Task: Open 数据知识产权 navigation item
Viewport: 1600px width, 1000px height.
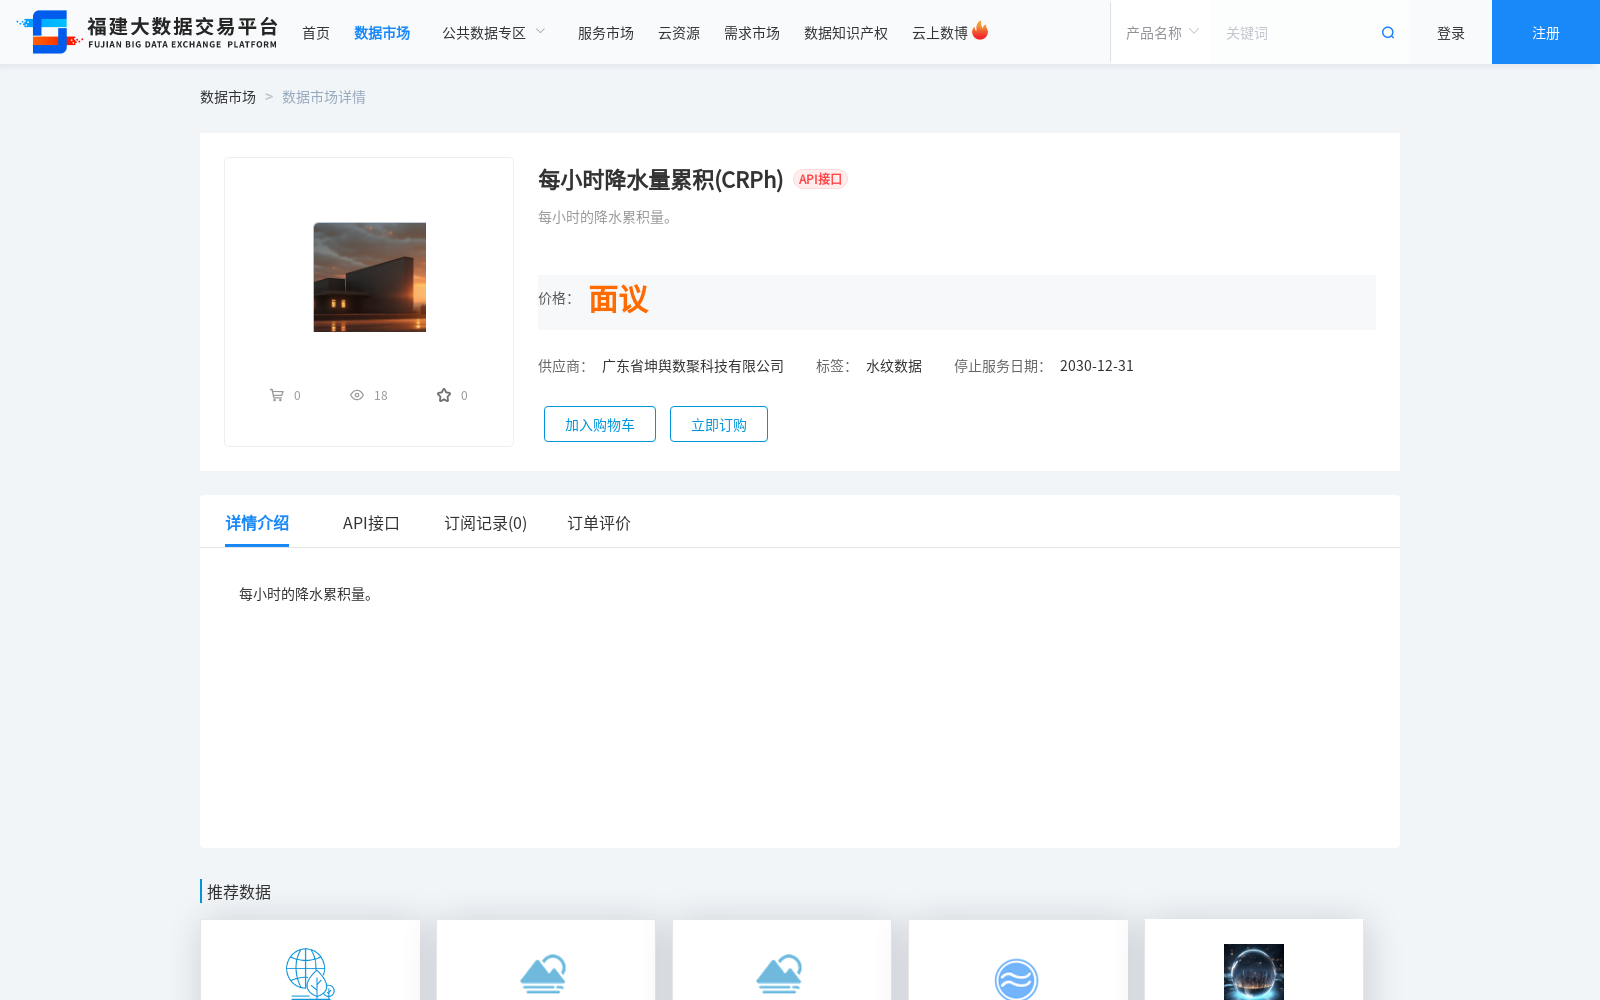Action: coord(846,33)
